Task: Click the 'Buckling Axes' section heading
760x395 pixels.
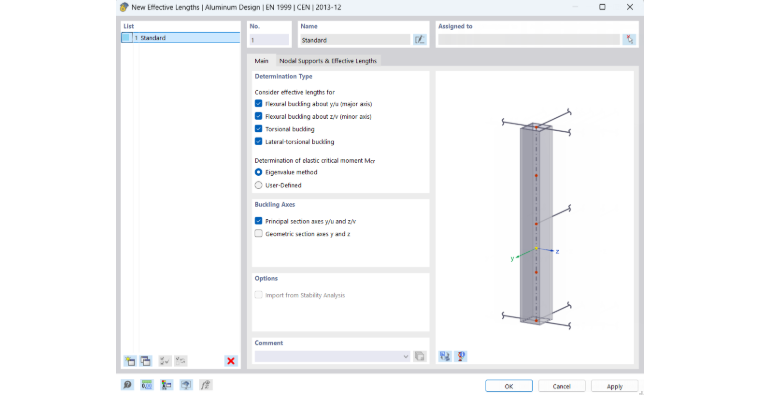Action: [275, 205]
